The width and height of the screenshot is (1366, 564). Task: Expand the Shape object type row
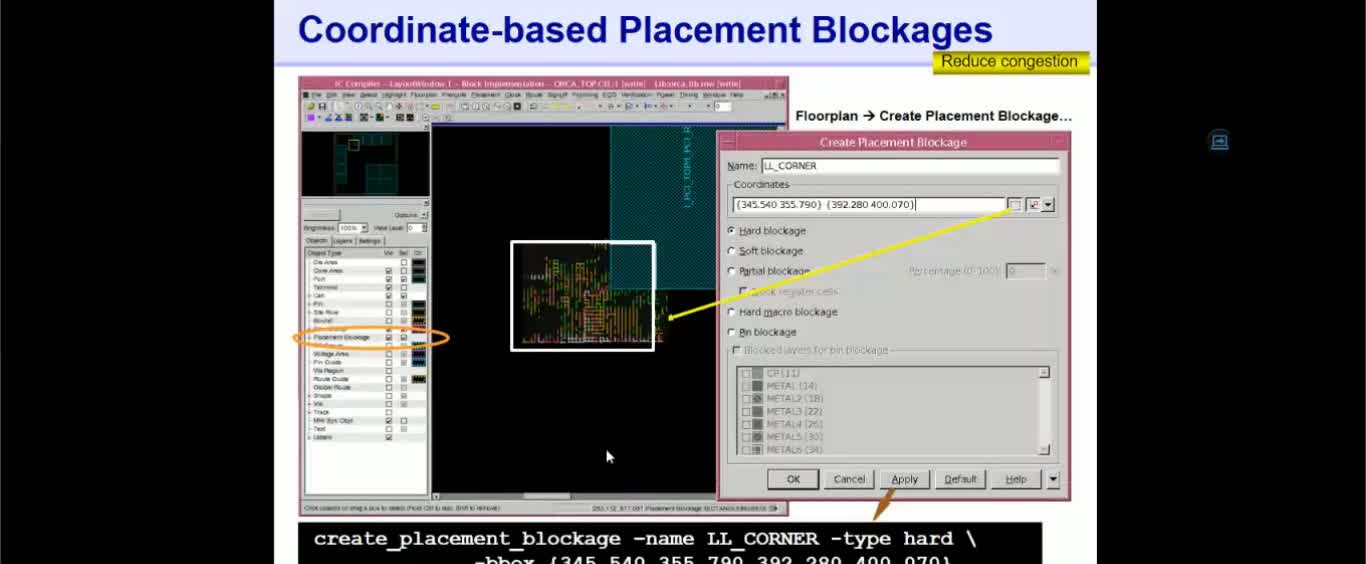tap(310, 396)
